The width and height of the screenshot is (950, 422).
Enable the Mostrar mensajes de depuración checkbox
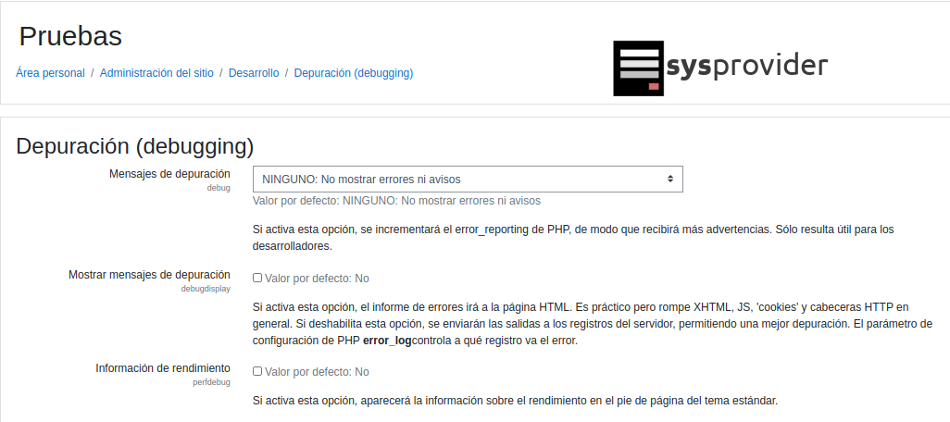coord(258,278)
